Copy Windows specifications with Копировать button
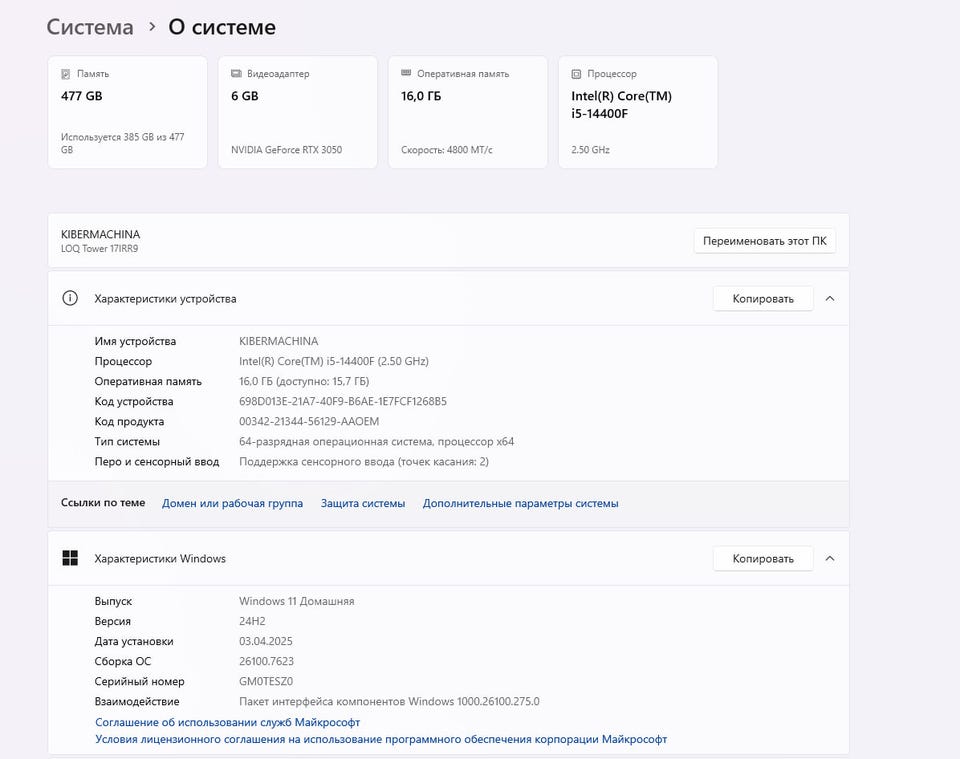The height and width of the screenshot is (759, 960). tap(762, 558)
